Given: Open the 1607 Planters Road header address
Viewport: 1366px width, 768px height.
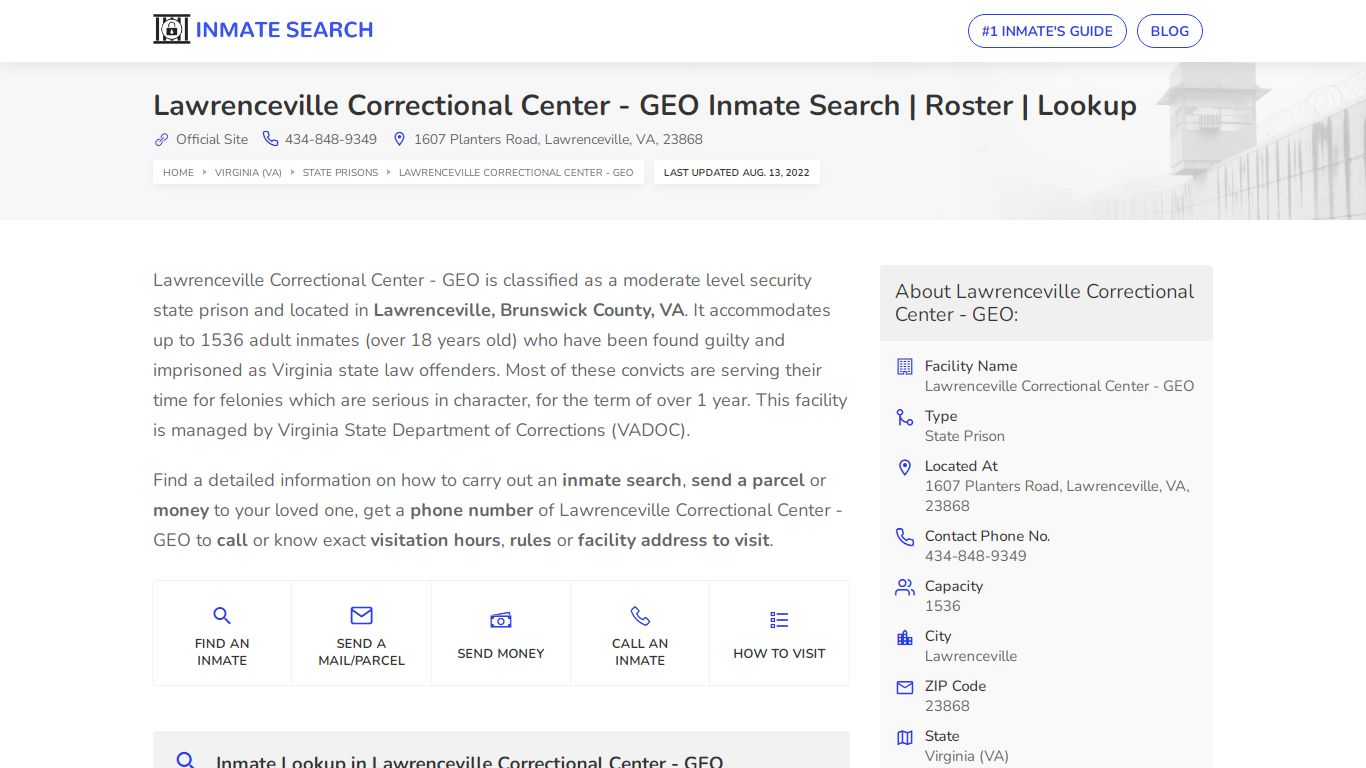Looking at the screenshot, I should pyautogui.click(x=558, y=139).
